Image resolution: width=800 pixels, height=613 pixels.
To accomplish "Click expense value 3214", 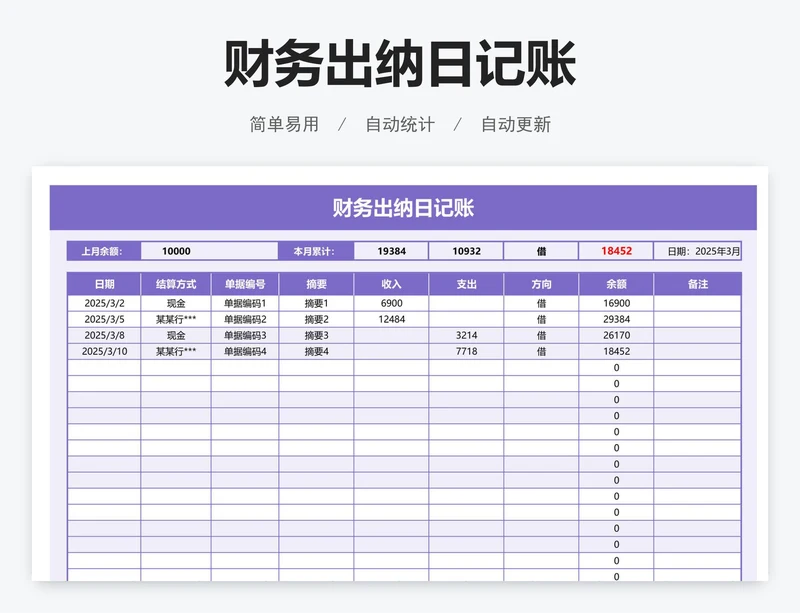I will point(466,335).
